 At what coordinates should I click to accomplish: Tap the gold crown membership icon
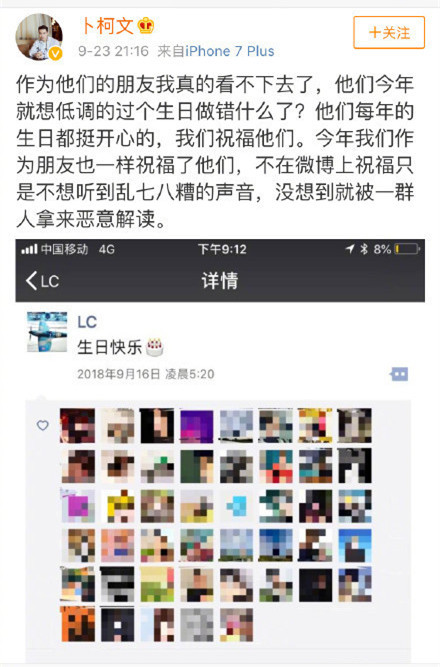pyautogui.click(x=146, y=26)
